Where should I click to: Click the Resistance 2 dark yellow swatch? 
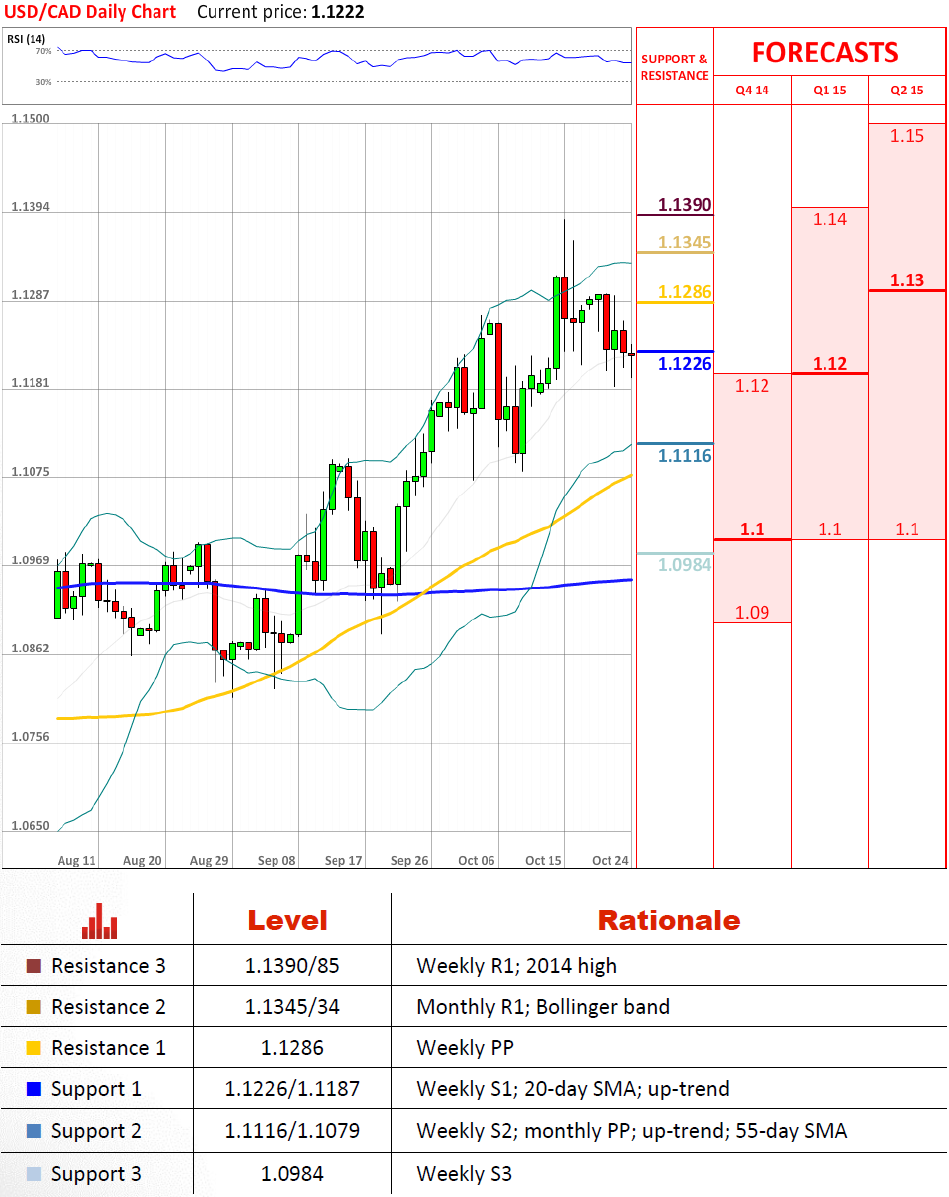pyautogui.click(x=34, y=1007)
